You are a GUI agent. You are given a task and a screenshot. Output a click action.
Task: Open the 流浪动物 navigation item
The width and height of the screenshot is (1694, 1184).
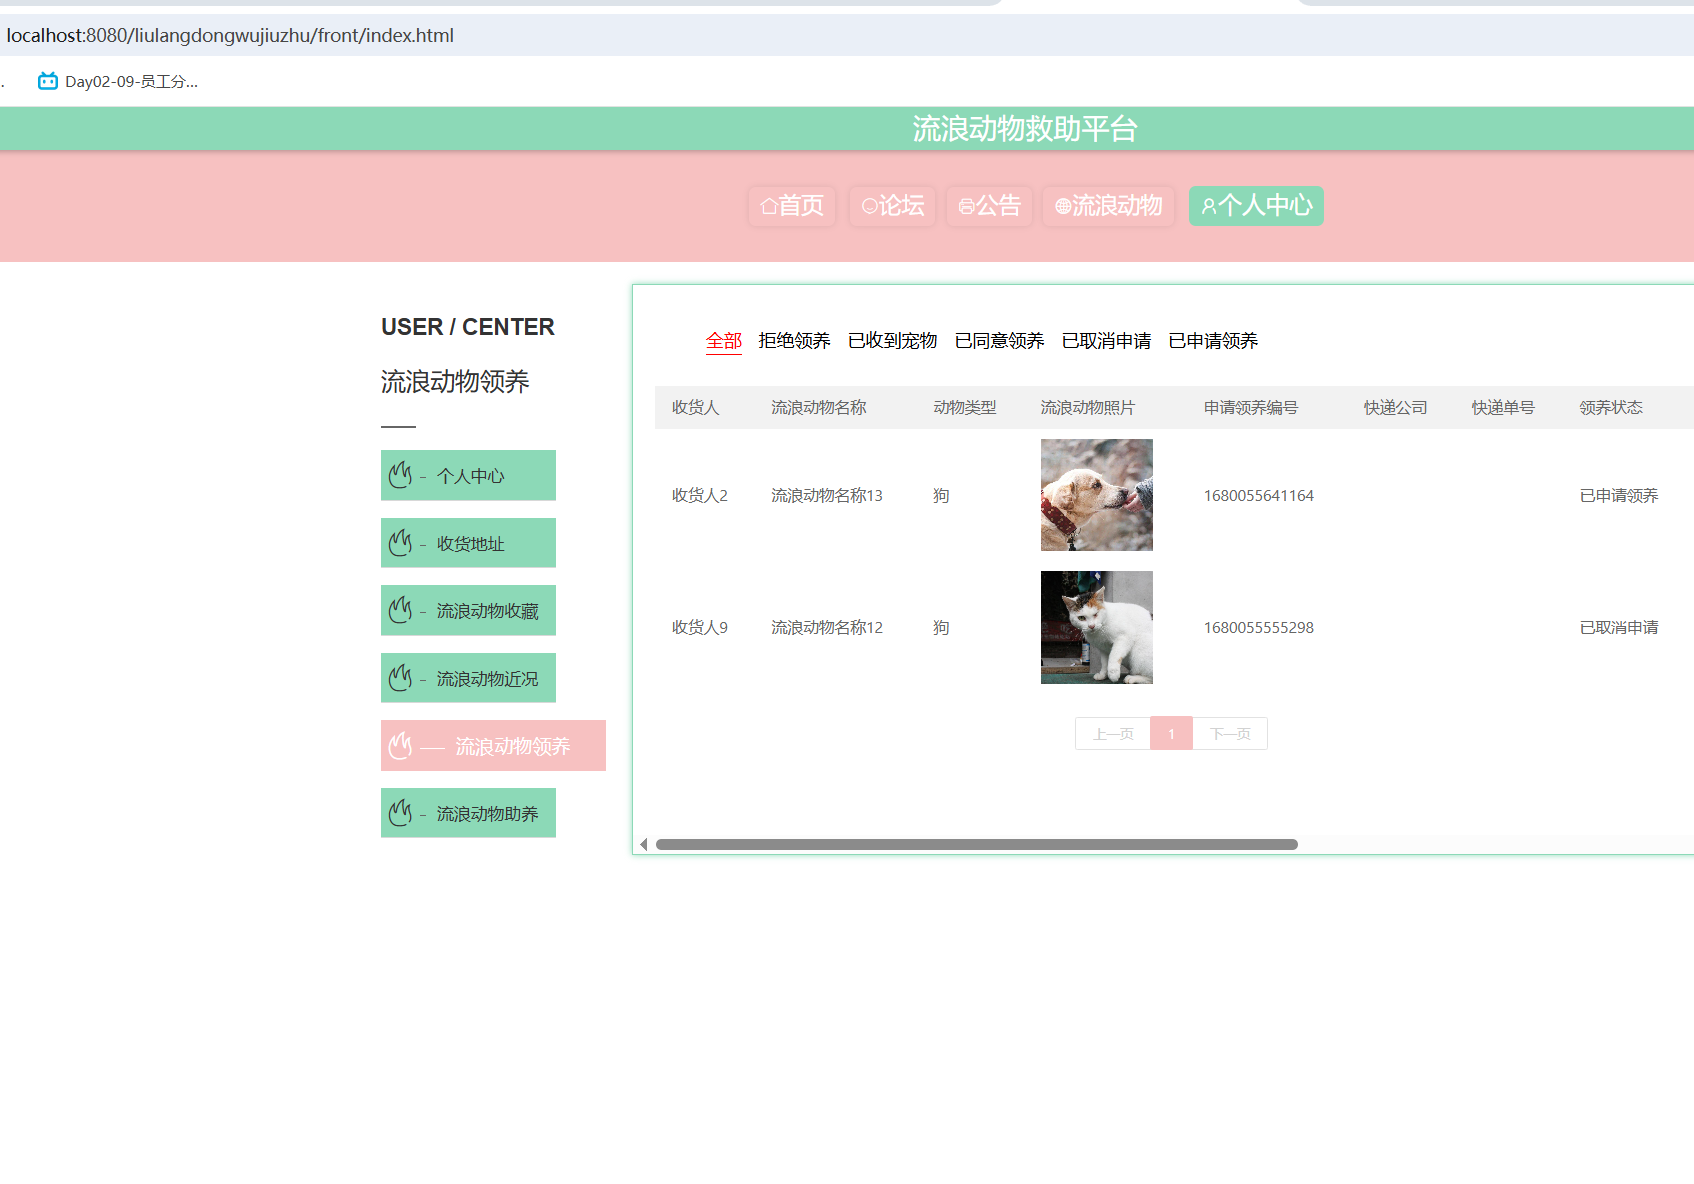click(1108, 206)
